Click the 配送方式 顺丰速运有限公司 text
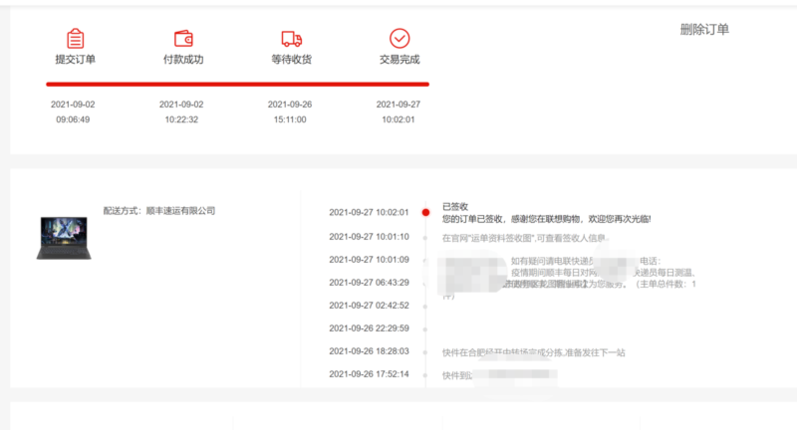 click(x=159, y=211)
